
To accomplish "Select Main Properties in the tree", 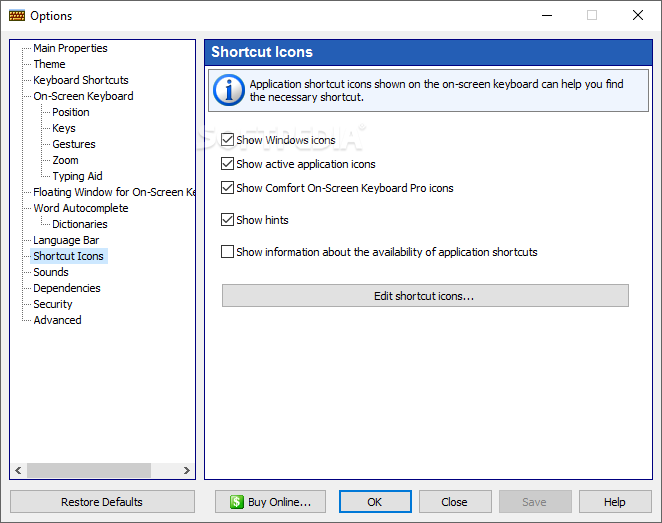I will click(x=70, y=48).
